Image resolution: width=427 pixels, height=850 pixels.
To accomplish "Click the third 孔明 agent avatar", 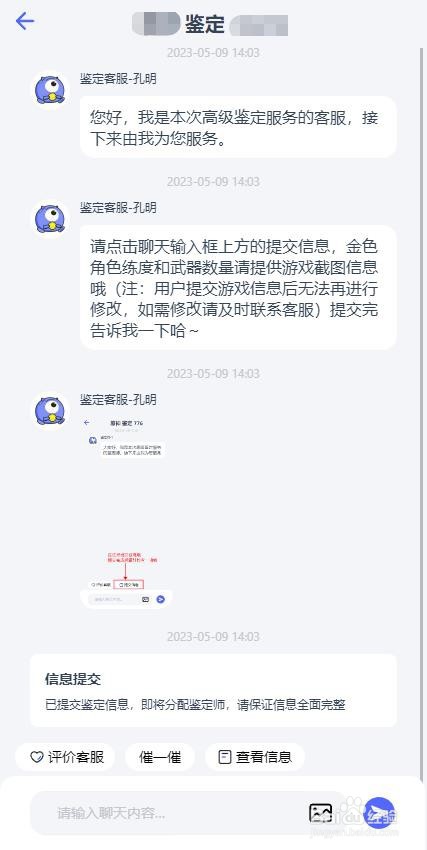I will tap(50, 411).
